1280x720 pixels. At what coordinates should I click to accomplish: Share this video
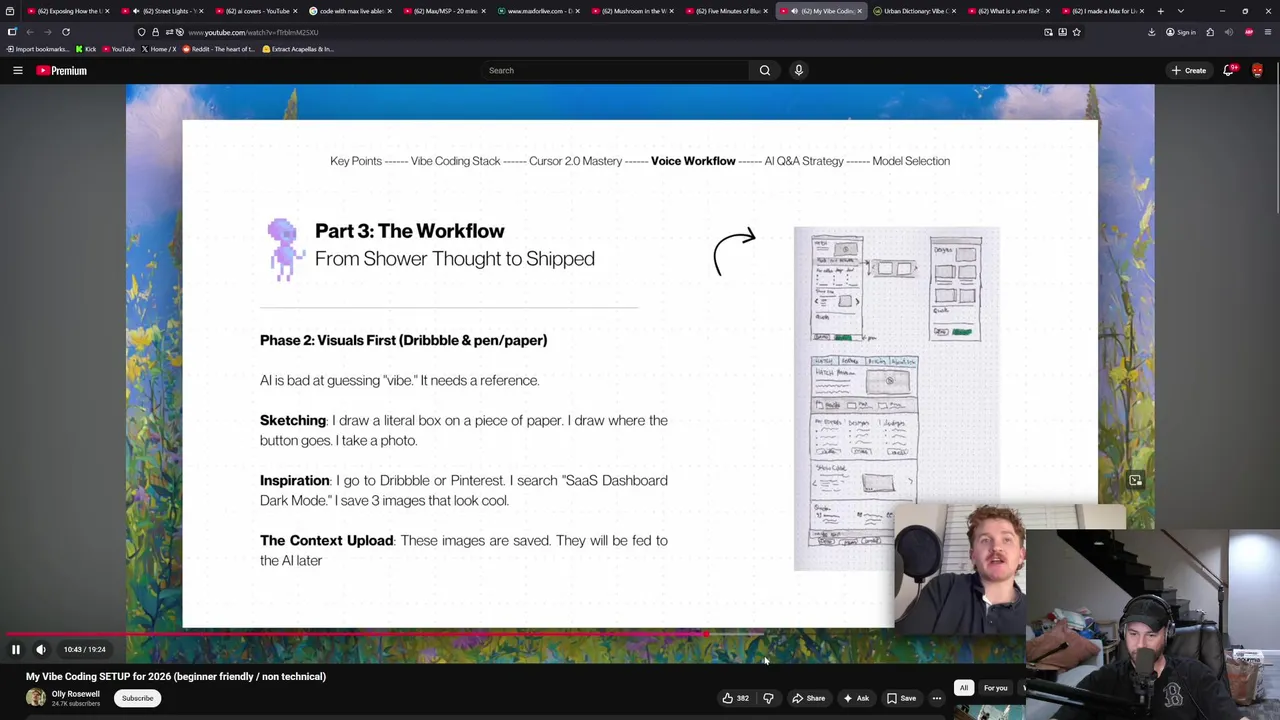tap(809, 698)
